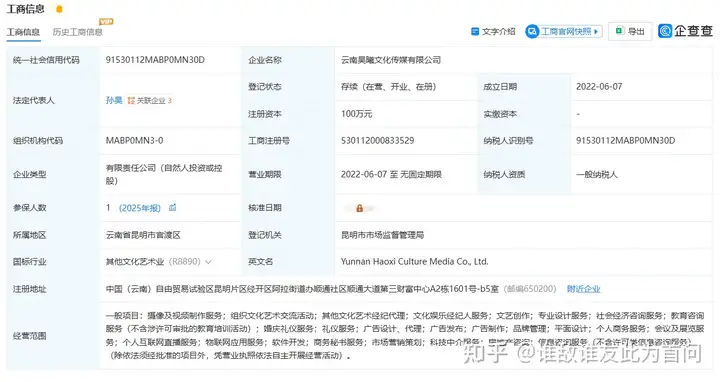Click the registered address text
This screenshot has width=720, height=382.
coord(302,289)
